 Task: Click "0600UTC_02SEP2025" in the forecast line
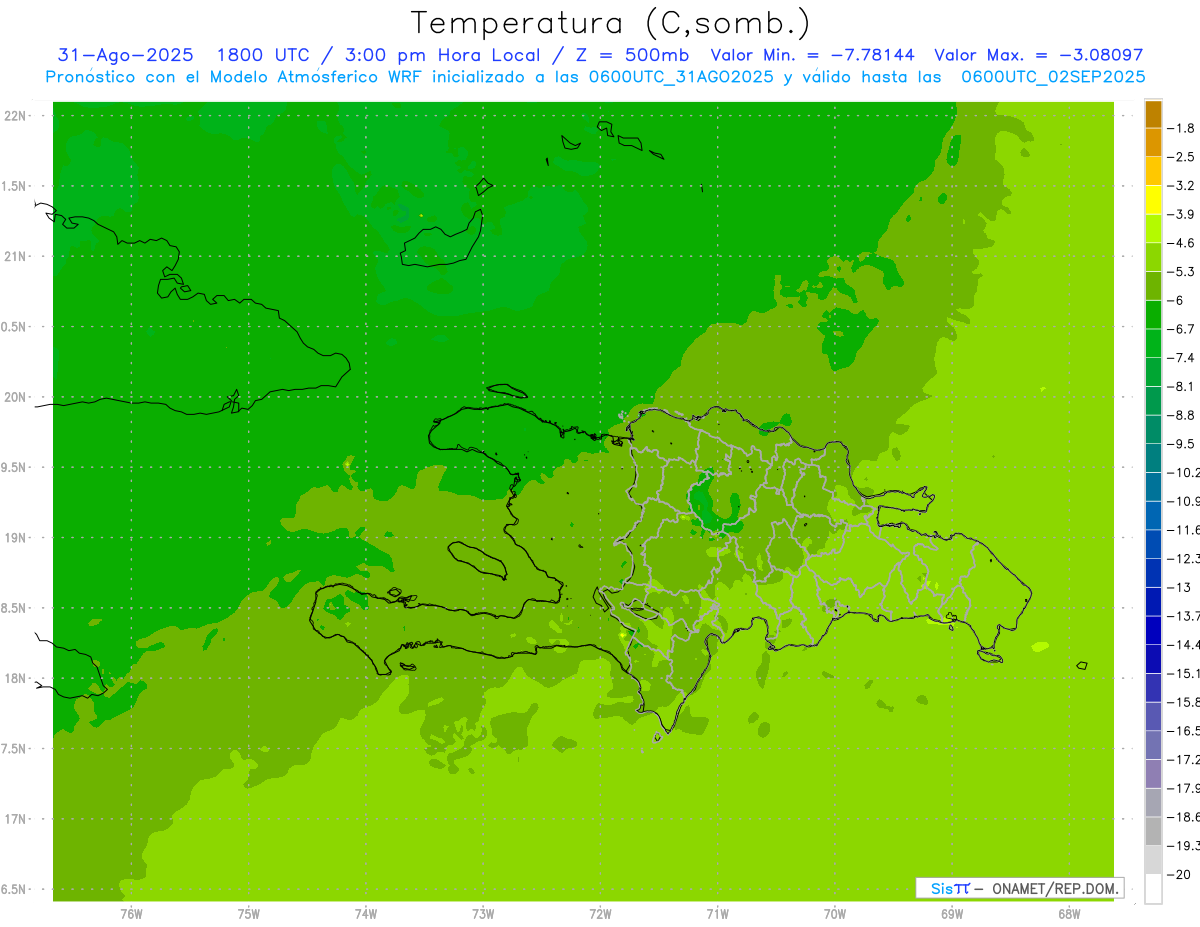click(1053, 76)
